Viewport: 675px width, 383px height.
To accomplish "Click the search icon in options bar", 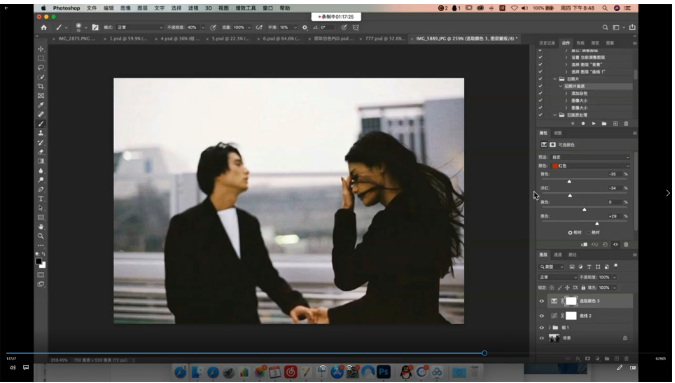I will (x=605, y=27).
